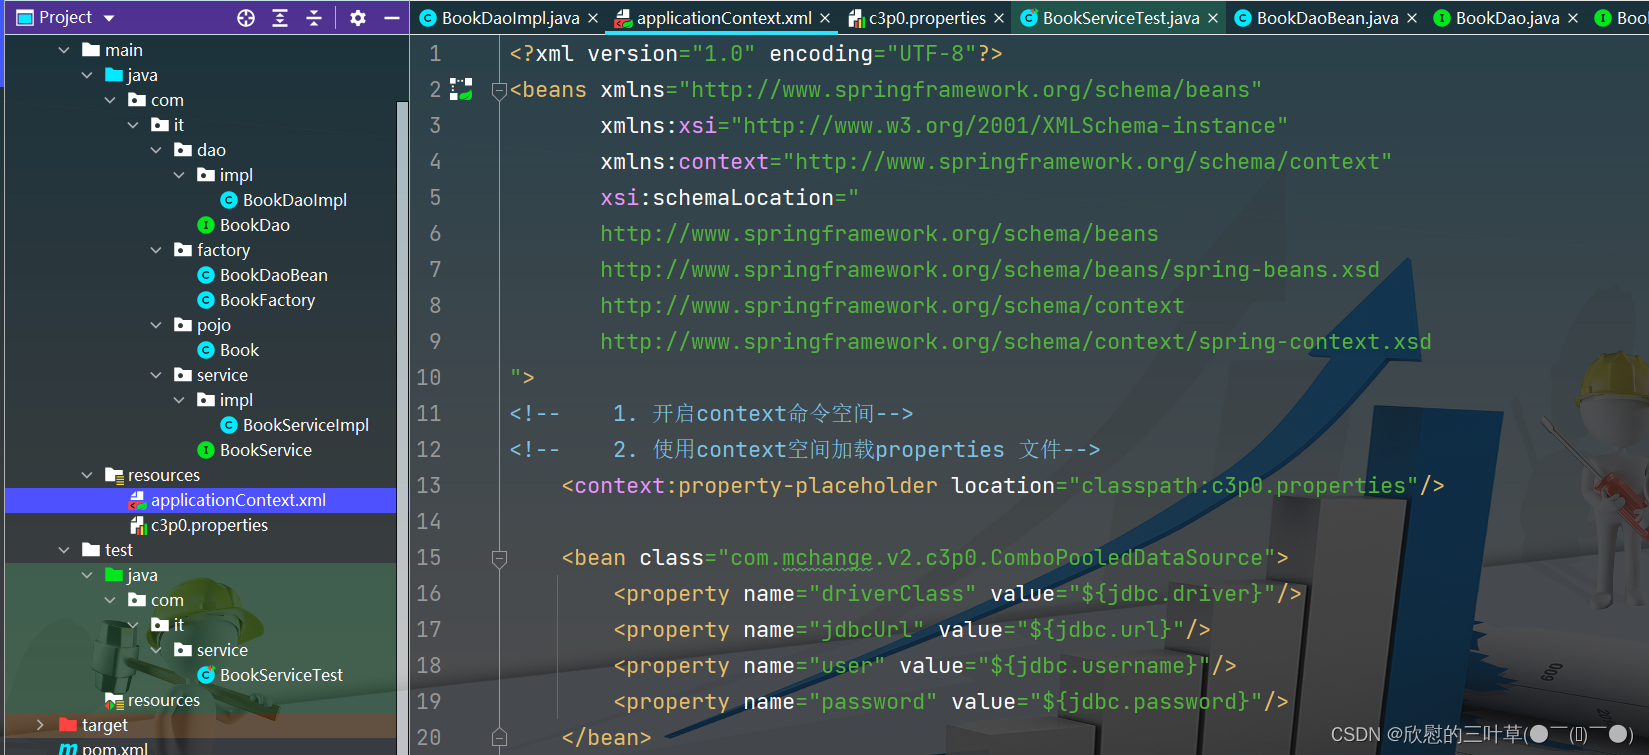Click the "classpath:c3p0.properties" location value
Viewport: 1649px width, 755px height.
[1244, 485]
